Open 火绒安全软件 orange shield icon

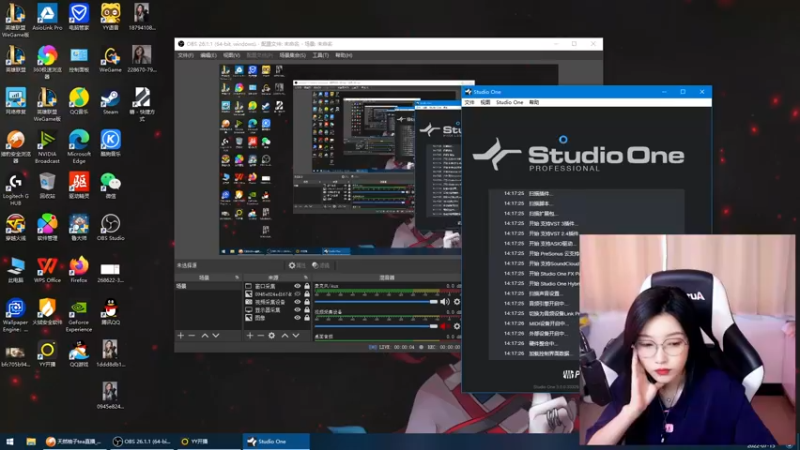(x=47, y=312)
